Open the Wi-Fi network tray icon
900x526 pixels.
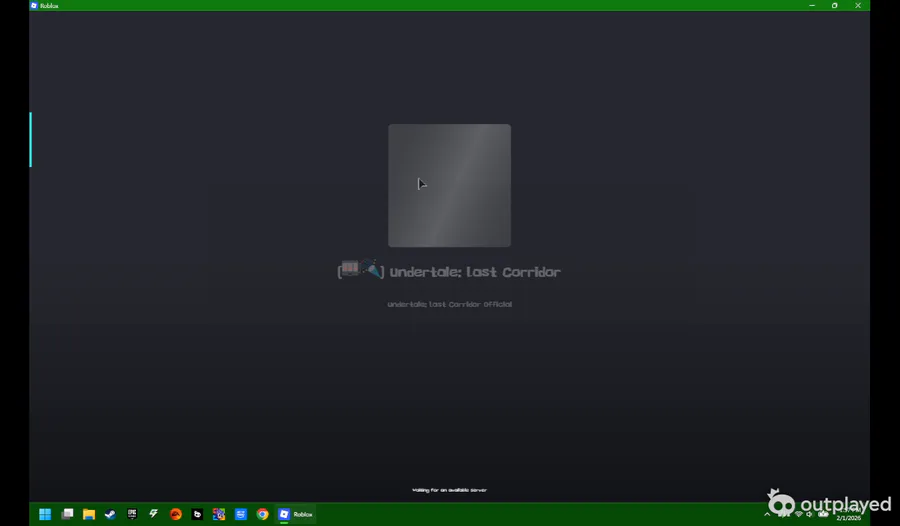(798, 514)
